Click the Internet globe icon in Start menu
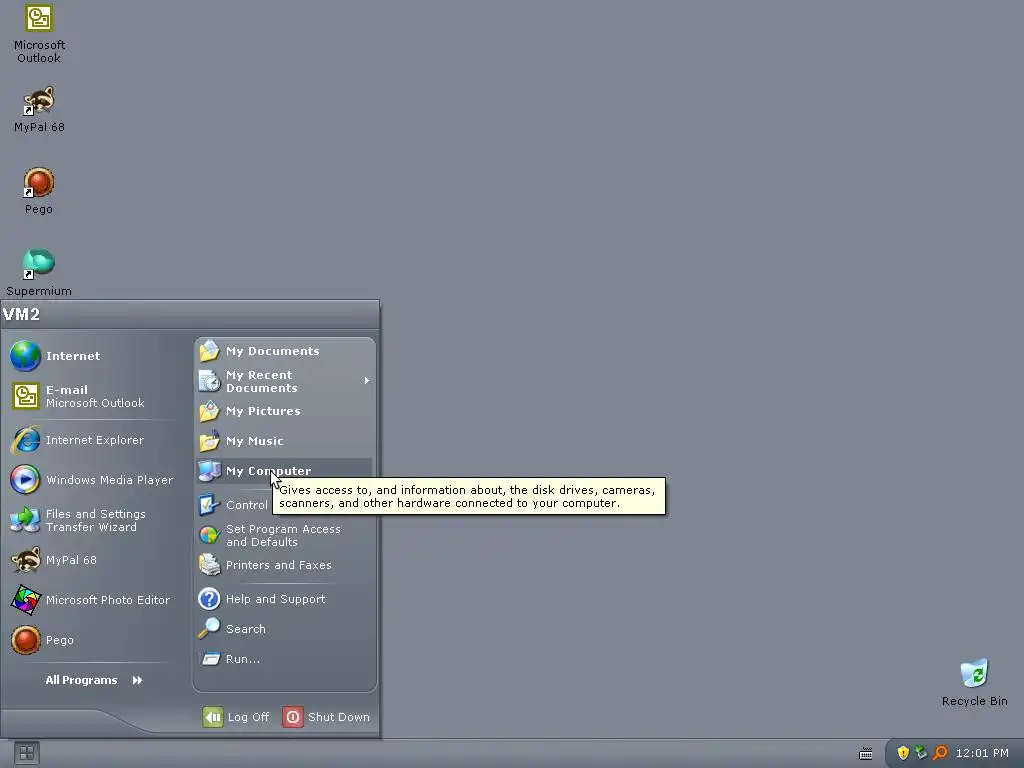Screen dimensions: 1024x768 point(25,356)
